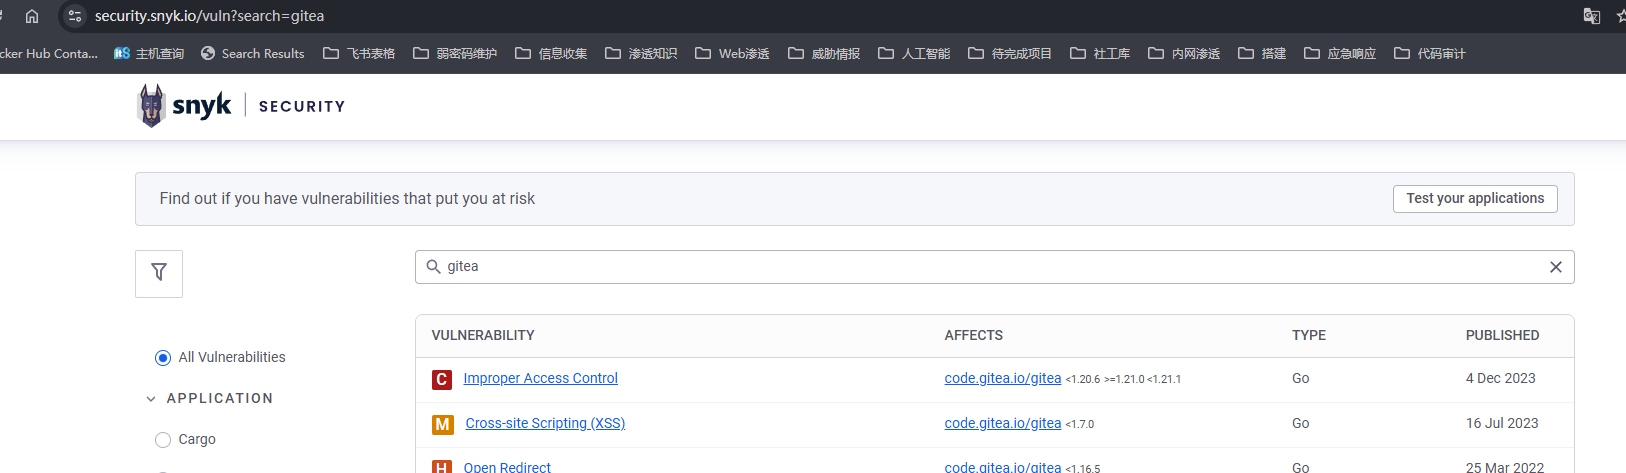The image size is (1626, 473).
Task: Open the Search Results bookmark
Action: pos(252,53)
